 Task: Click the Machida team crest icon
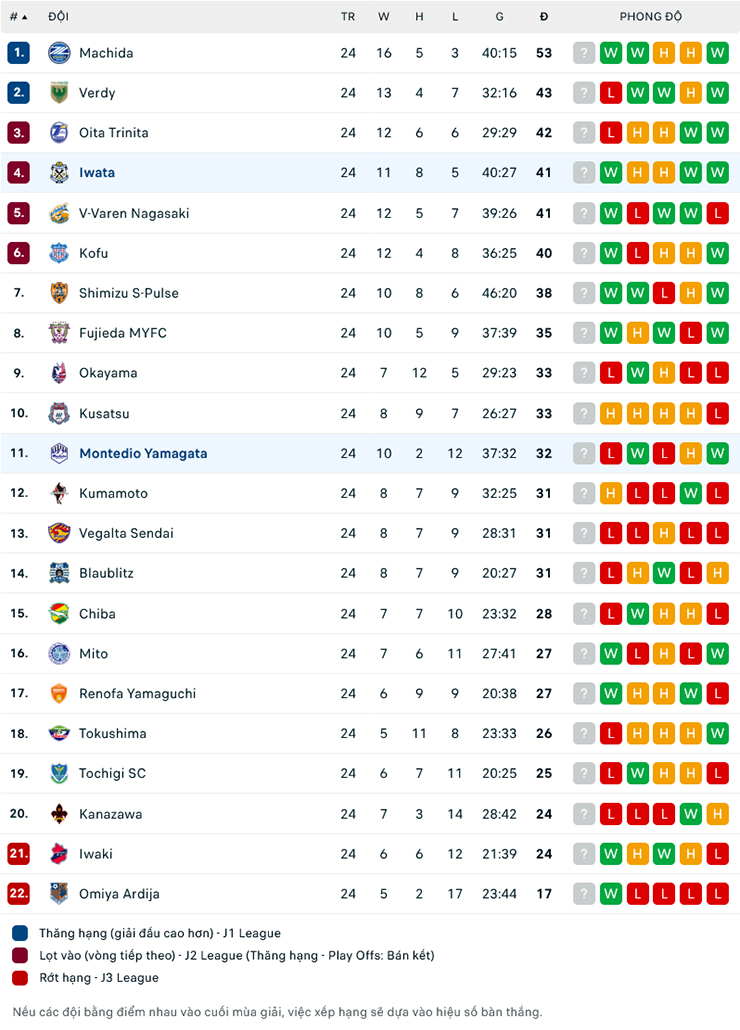pos(59,53)
